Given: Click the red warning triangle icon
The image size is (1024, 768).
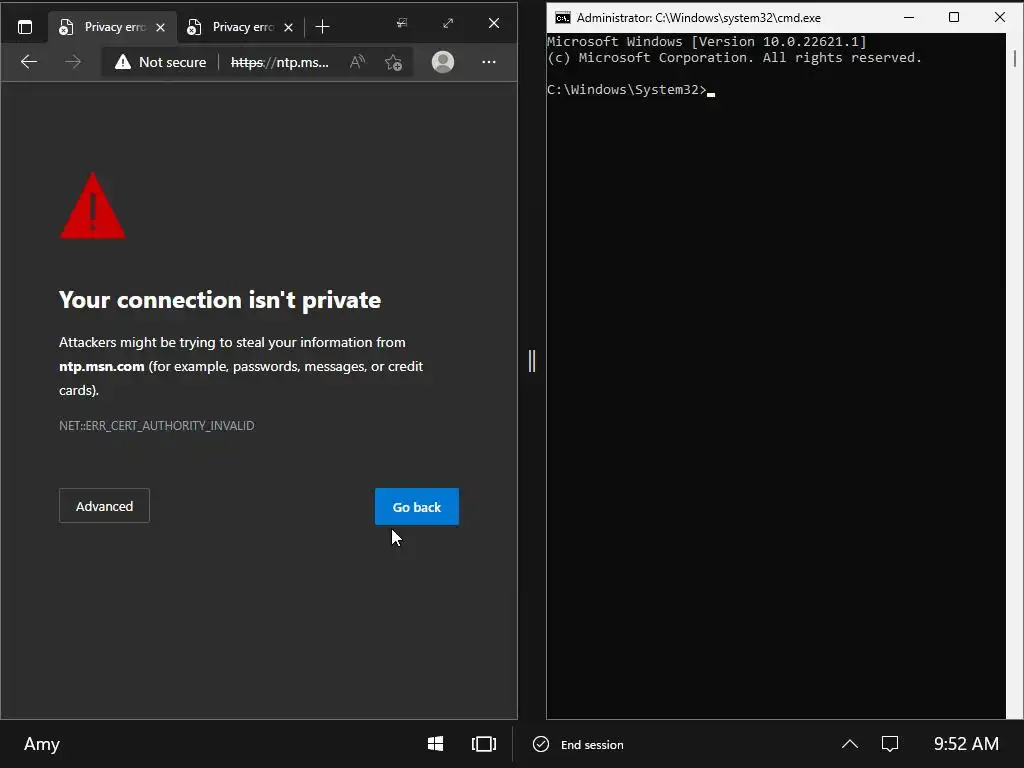Looking at the screenshot, I should 92,206.
